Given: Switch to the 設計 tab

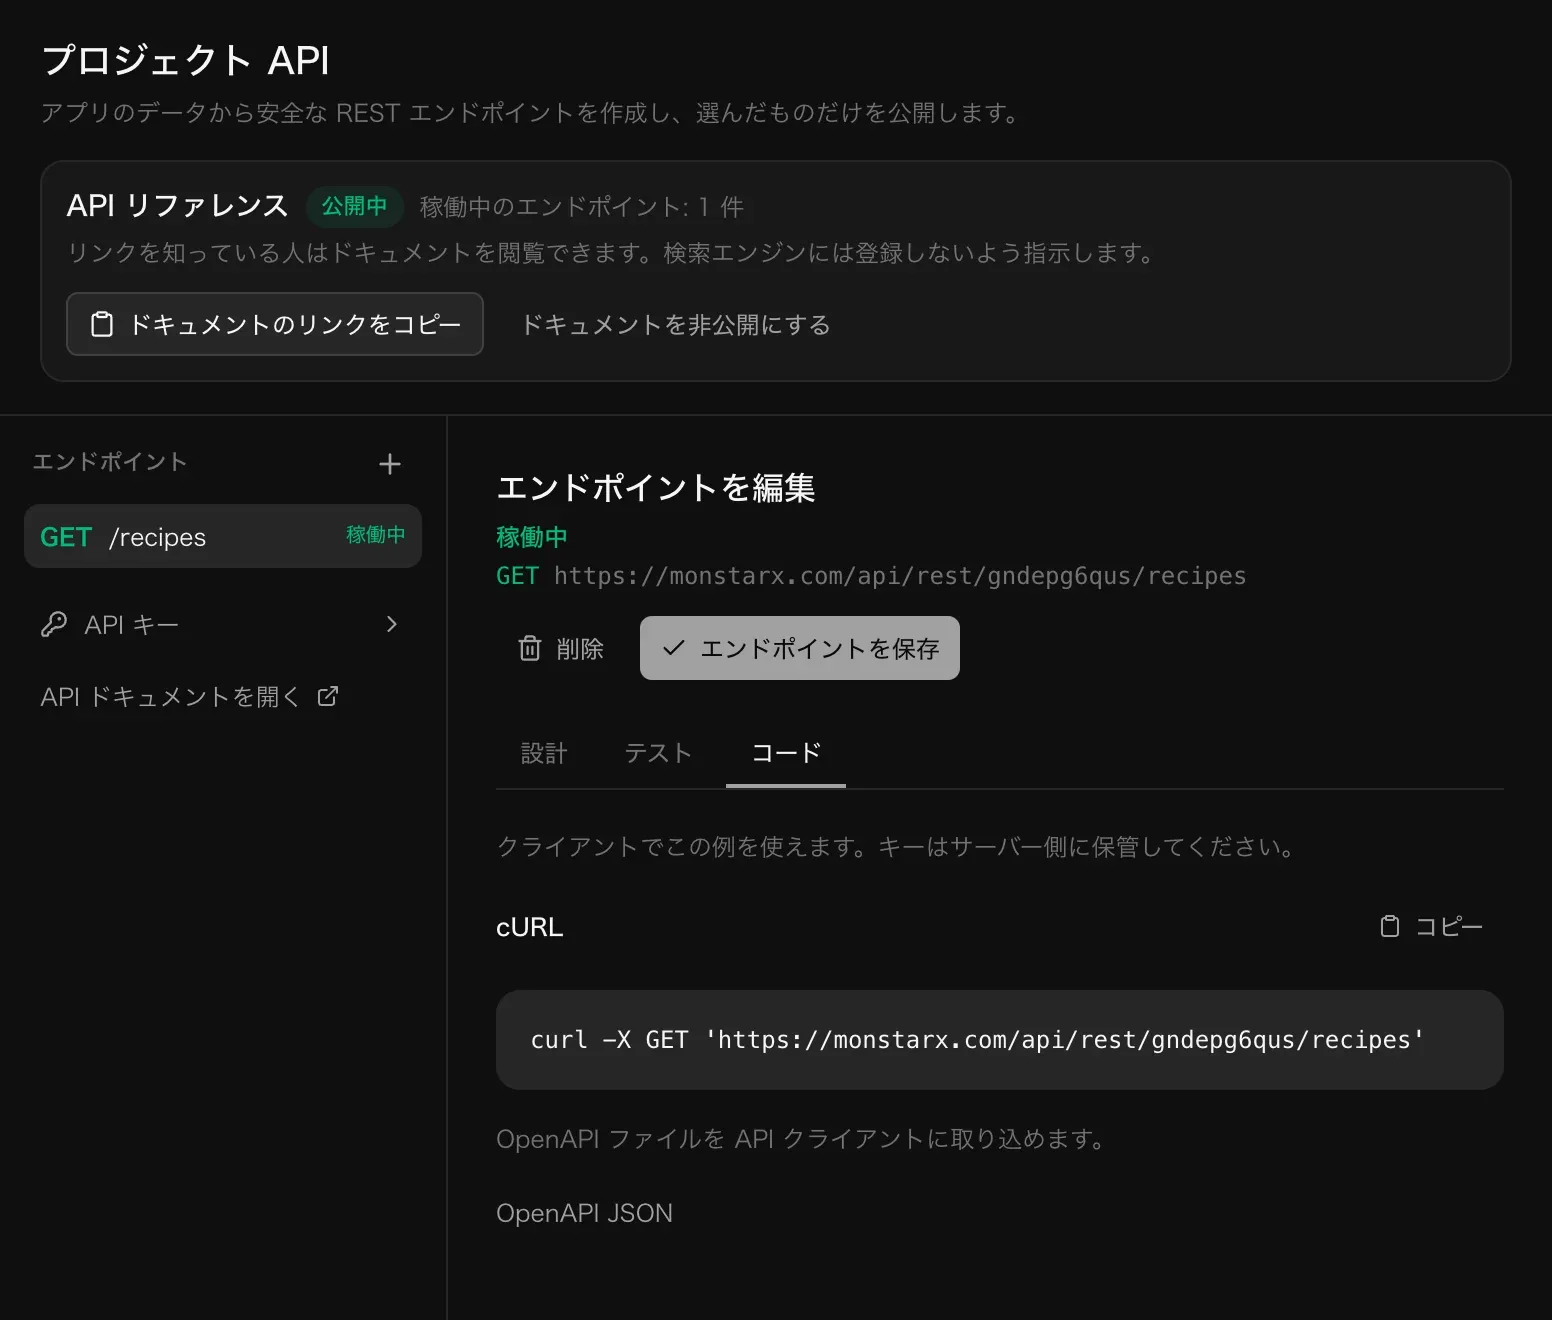Looking at the screenshot, I should coord(544,752).
